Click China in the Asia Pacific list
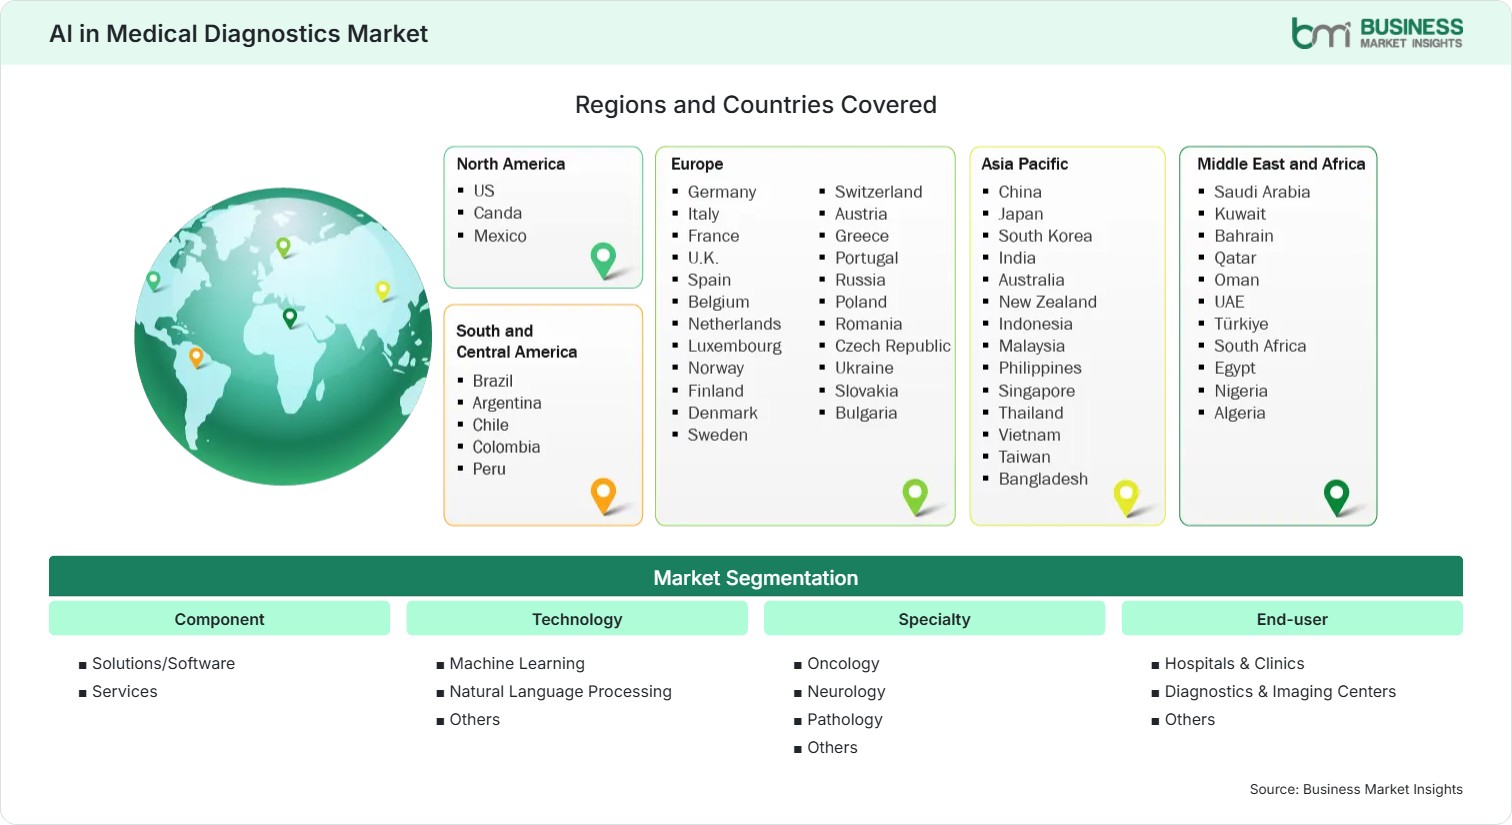 pyautogui.click(x=1020, y=192)
